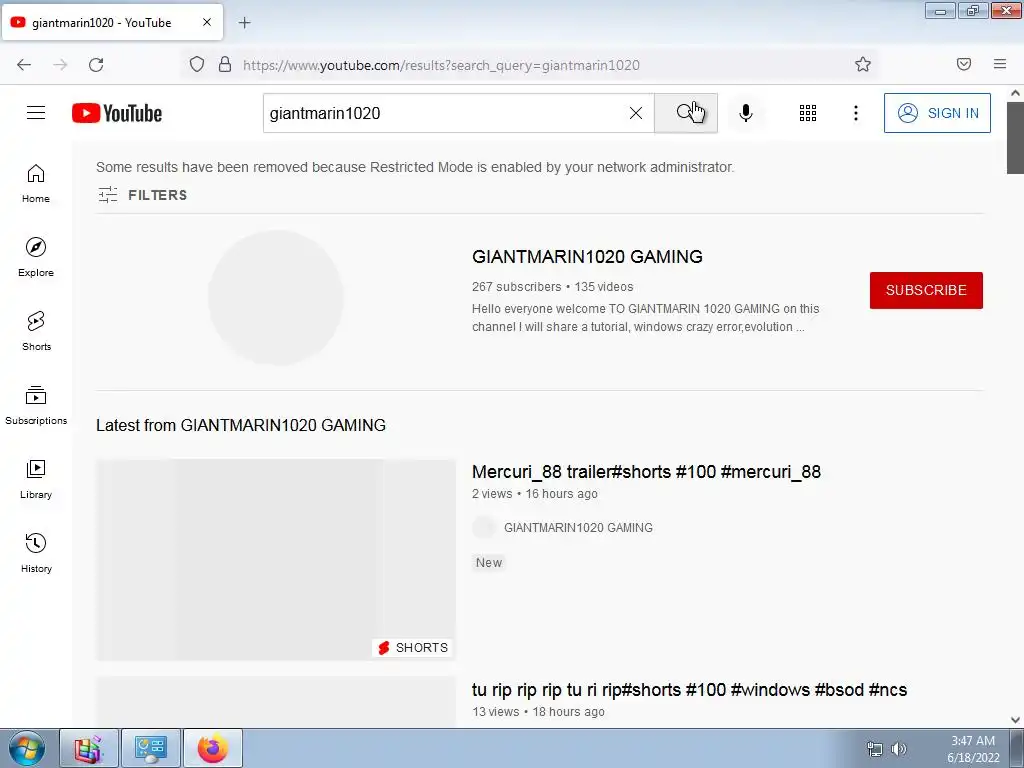Viewport: 1024px width, 768px height.
Task: Click the channel's round avatar placeholder
Action: (276, 298)
